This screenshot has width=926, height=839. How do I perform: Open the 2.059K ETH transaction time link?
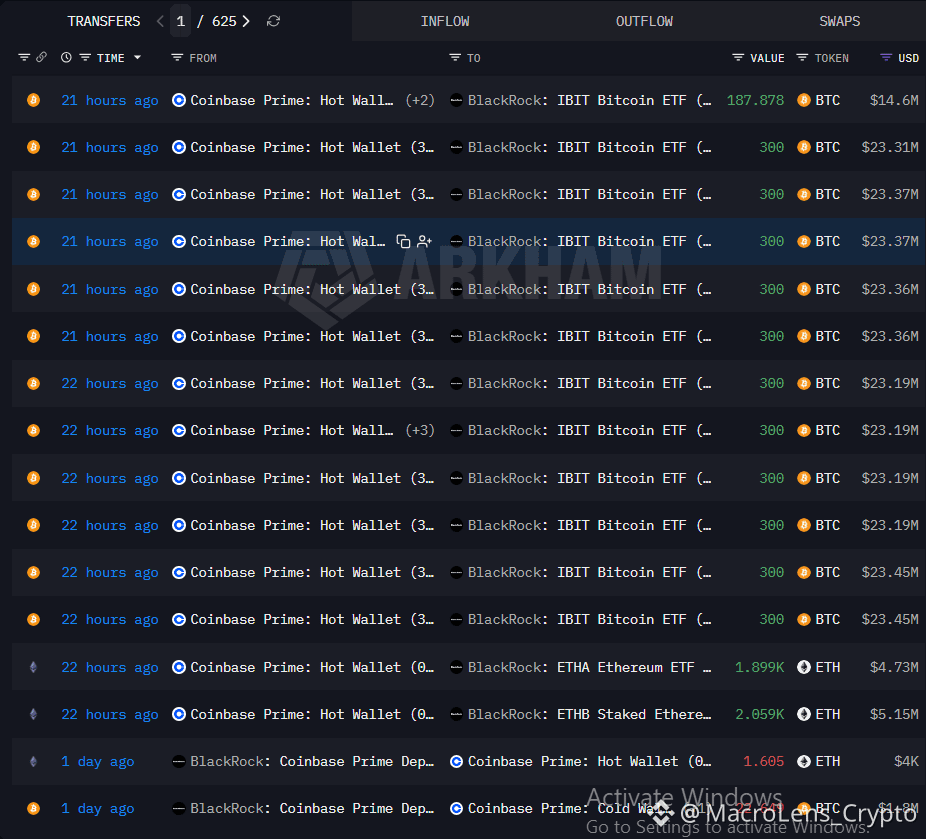pos(110,714)
